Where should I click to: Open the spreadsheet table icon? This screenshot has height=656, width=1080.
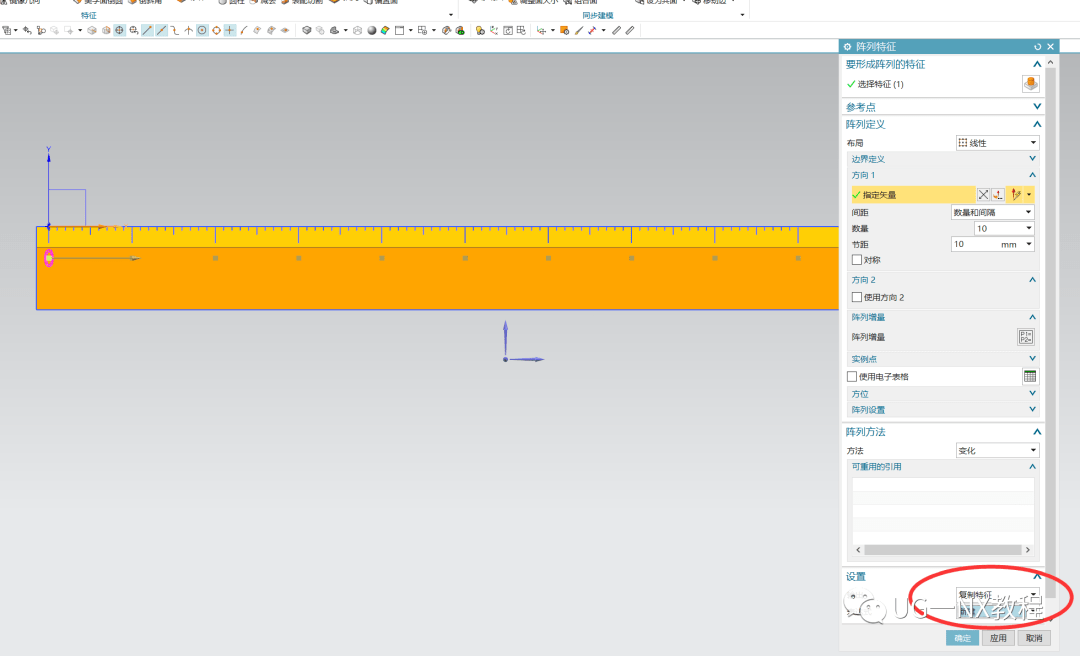point(1030,376)
